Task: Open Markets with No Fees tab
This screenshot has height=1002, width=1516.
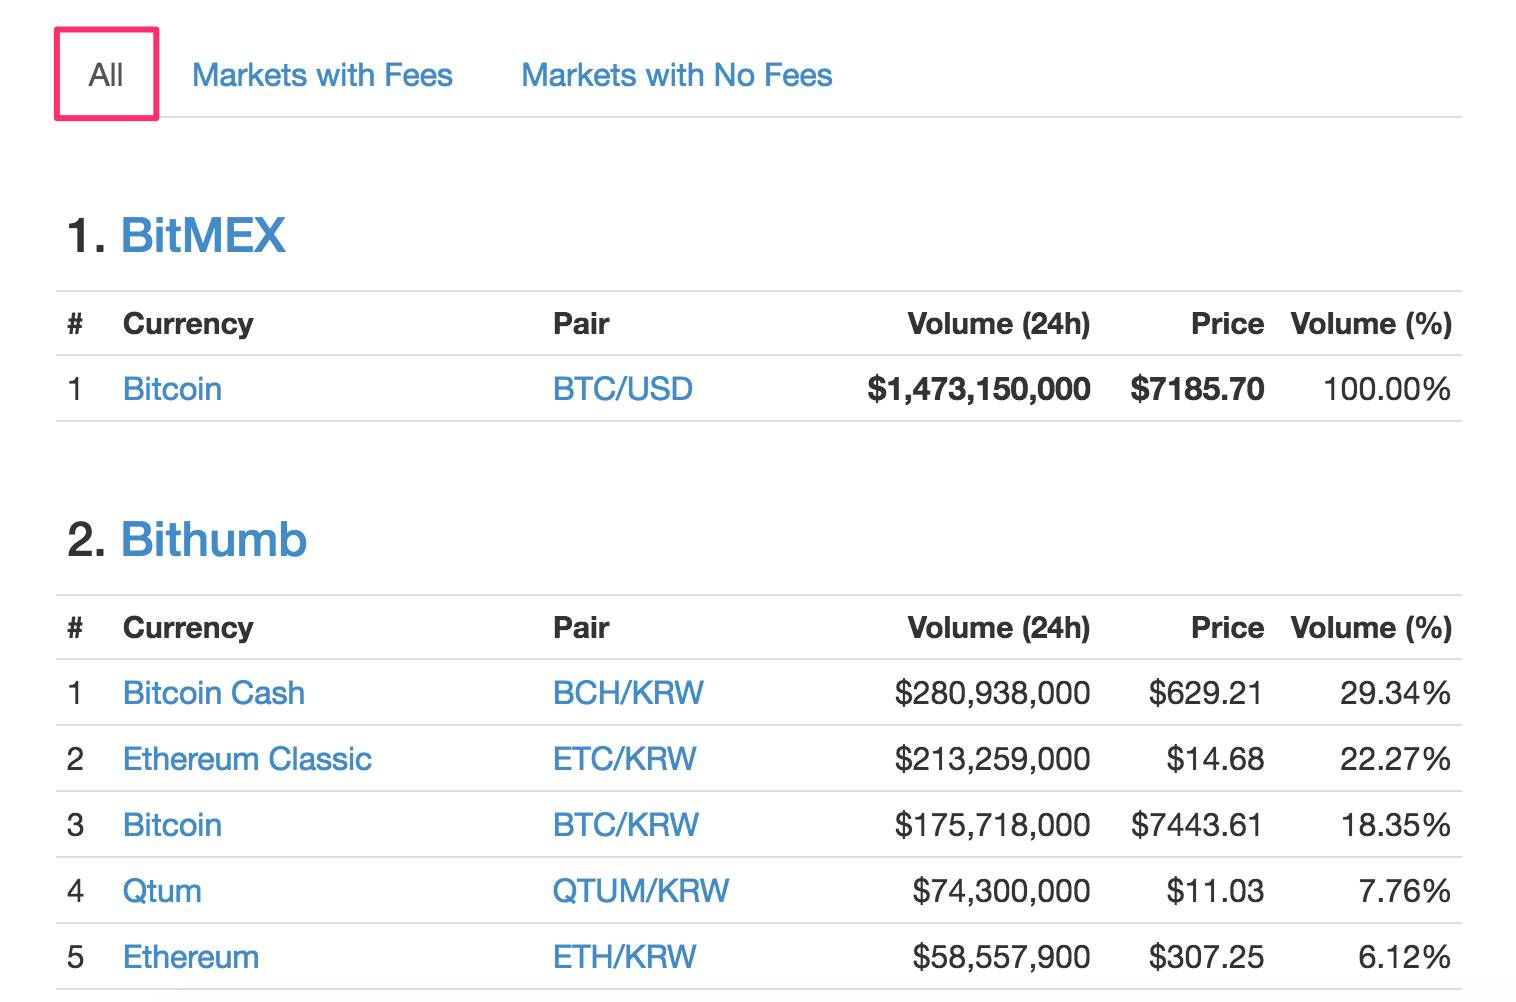Action: [677, 75]
